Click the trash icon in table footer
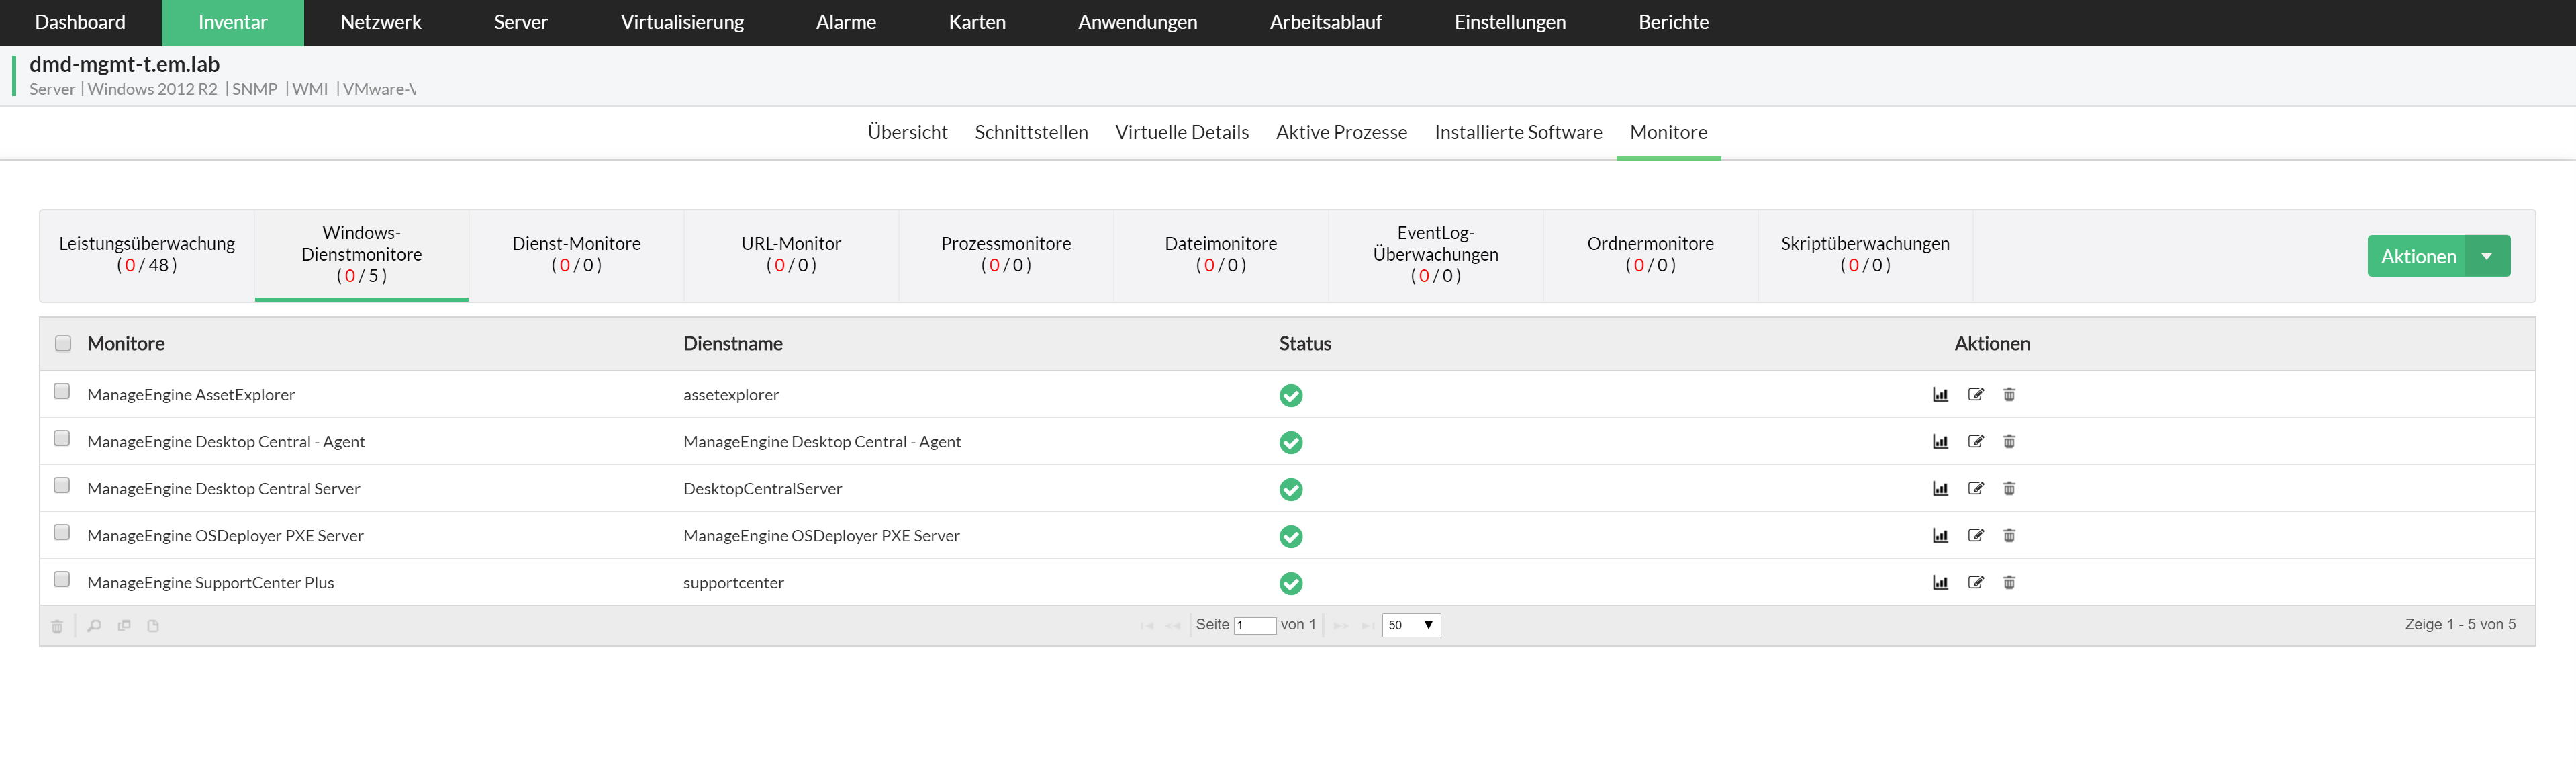Screen dimensions: 2576x767 point(57,626)
